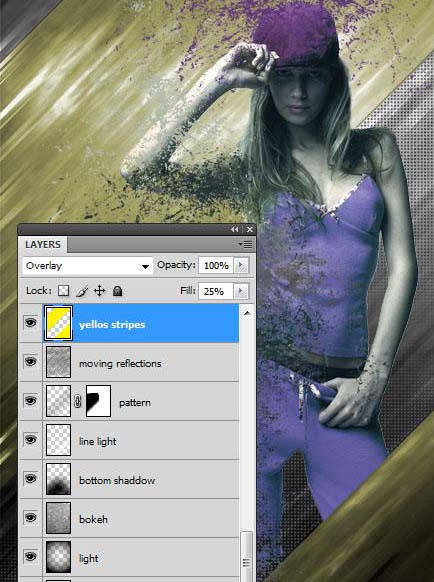
Task: Select bokeh layer thumbnail
Action: tap(58, 518)
